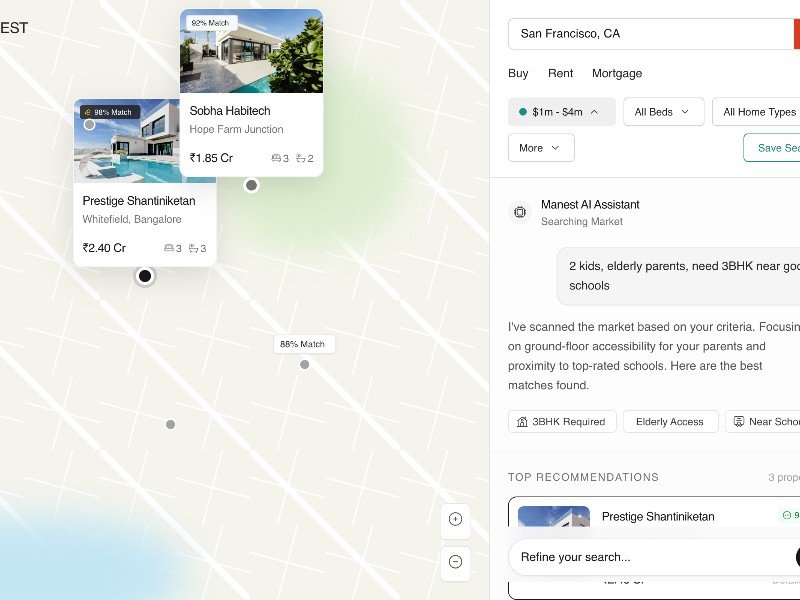Click the Save Search button
The width and height of the screenshot is (800, 600).
(775, 148)
